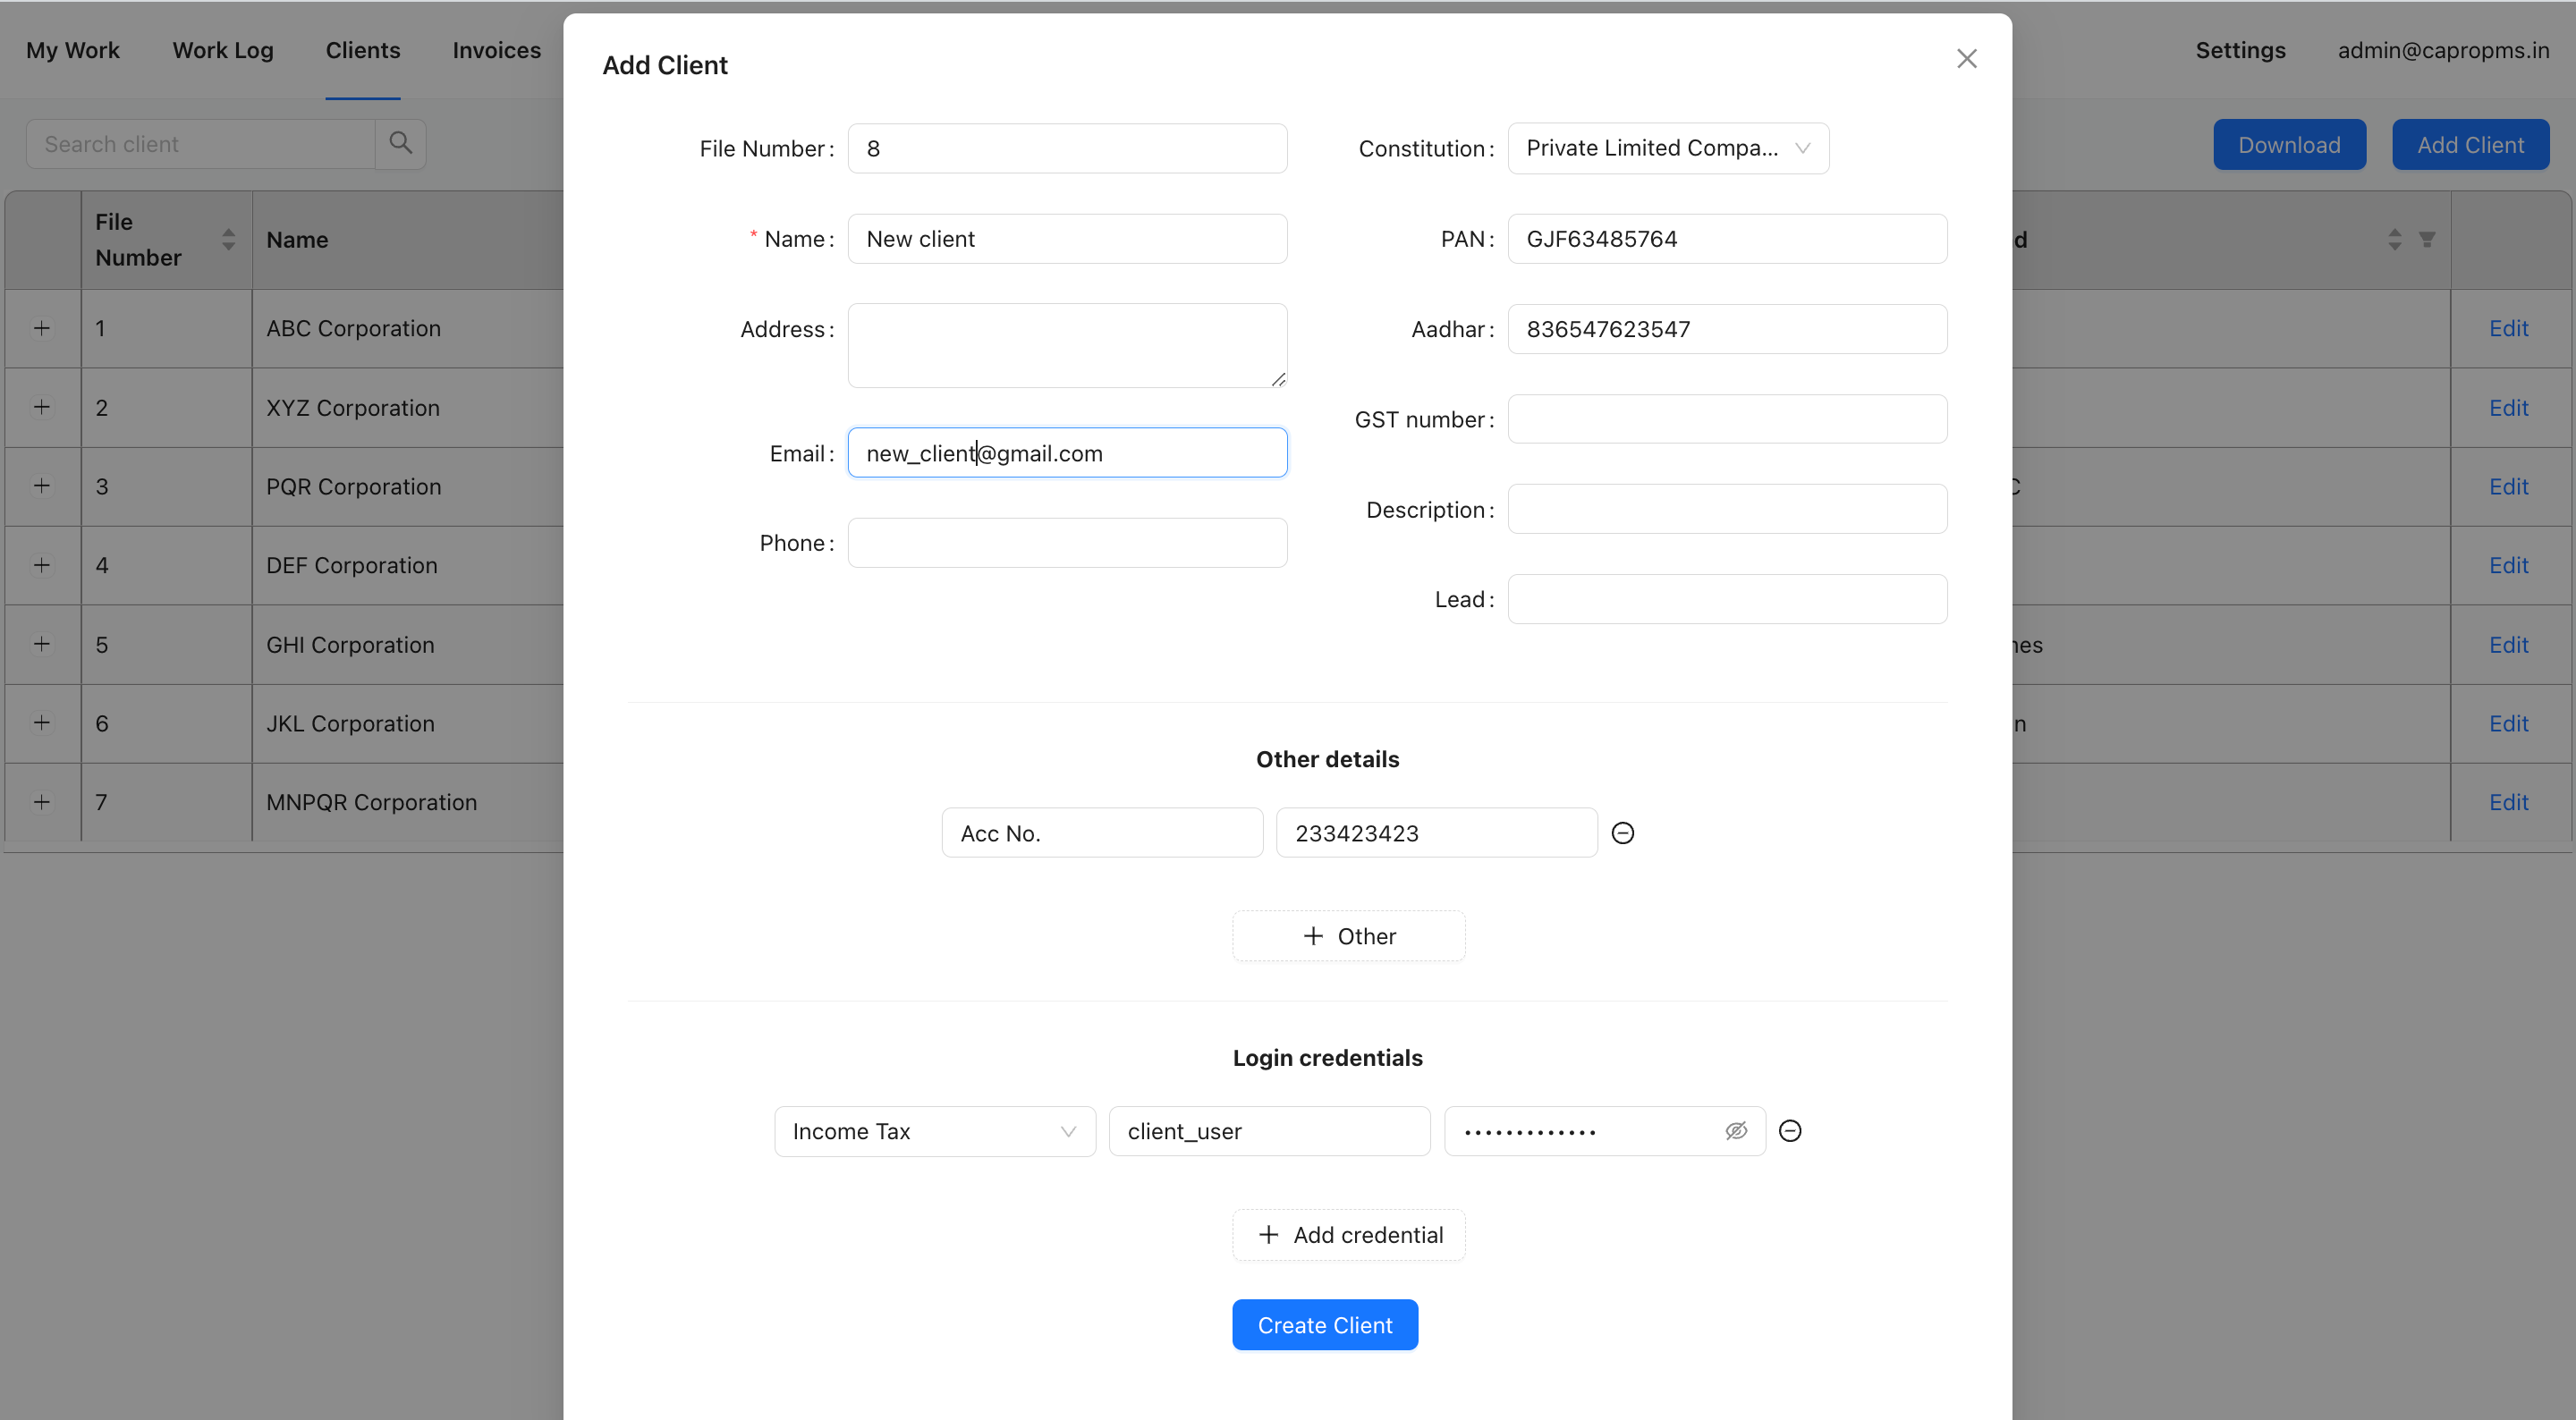Click the sort arrows on File Number column
This screenshot has width=2576, height=1420.
pyautogui.click(x=228, y=239)
